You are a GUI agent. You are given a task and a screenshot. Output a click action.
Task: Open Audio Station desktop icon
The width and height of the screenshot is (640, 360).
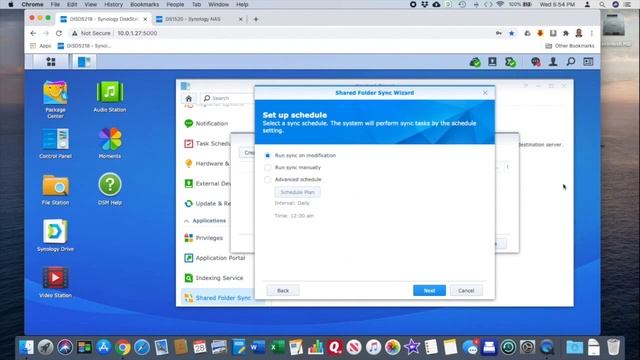110,96
